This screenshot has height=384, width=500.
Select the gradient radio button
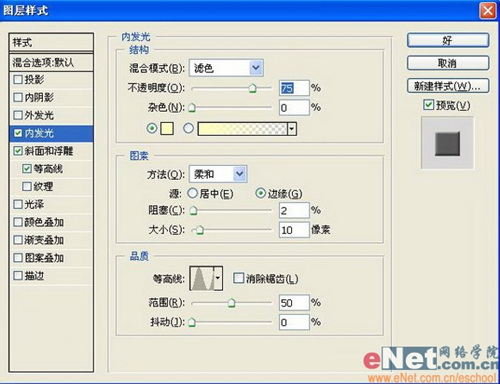point(188,128)
